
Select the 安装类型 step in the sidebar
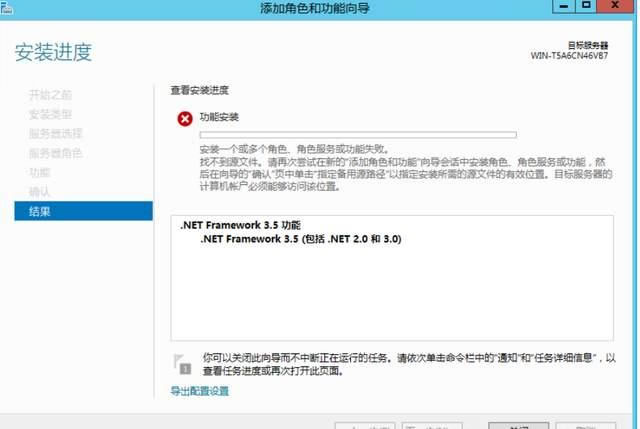tap(50, 114)
